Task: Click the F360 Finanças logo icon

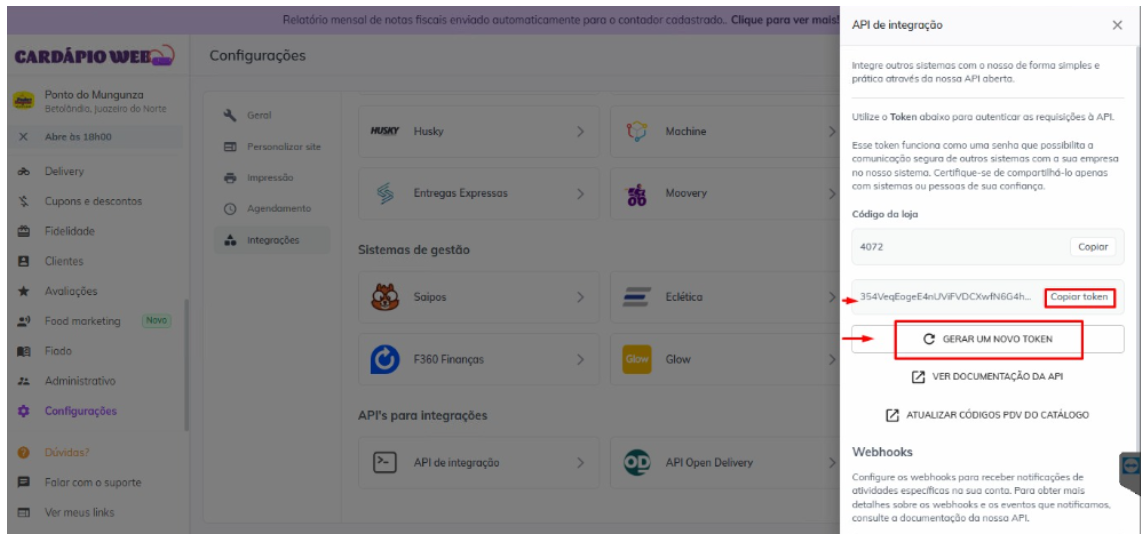Action: pyautogui.click(x=385, y=359)
